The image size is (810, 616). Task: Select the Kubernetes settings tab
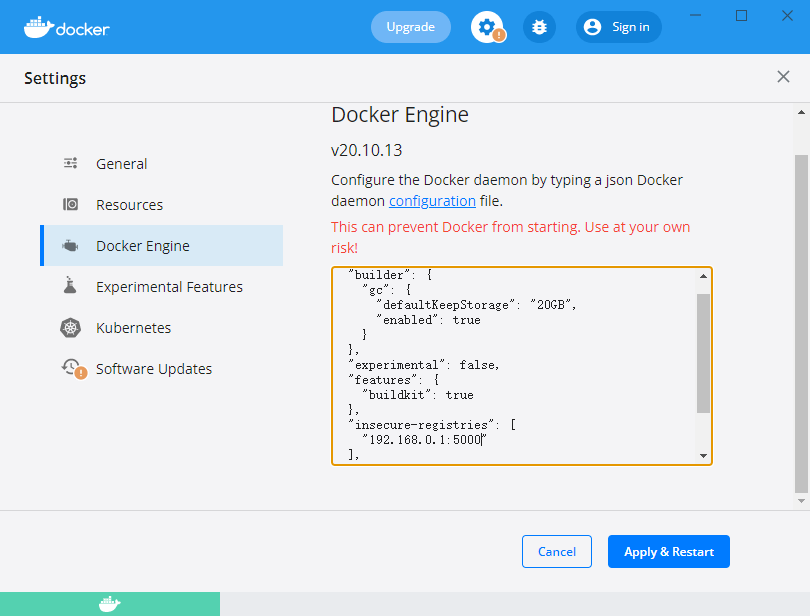pos(162,328)
